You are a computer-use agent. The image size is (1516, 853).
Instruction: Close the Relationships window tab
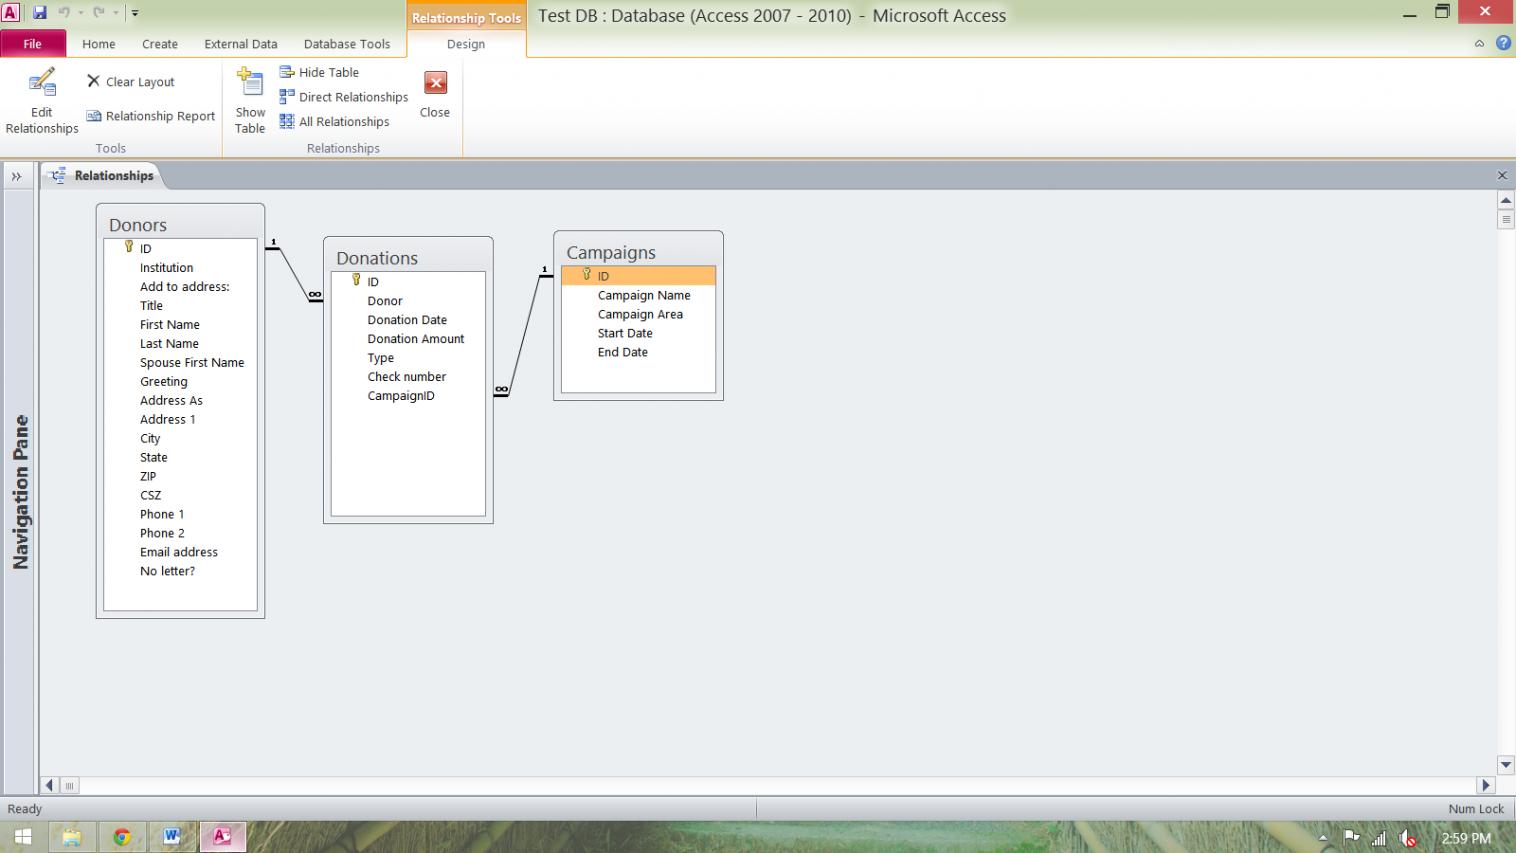point(1501,176)
